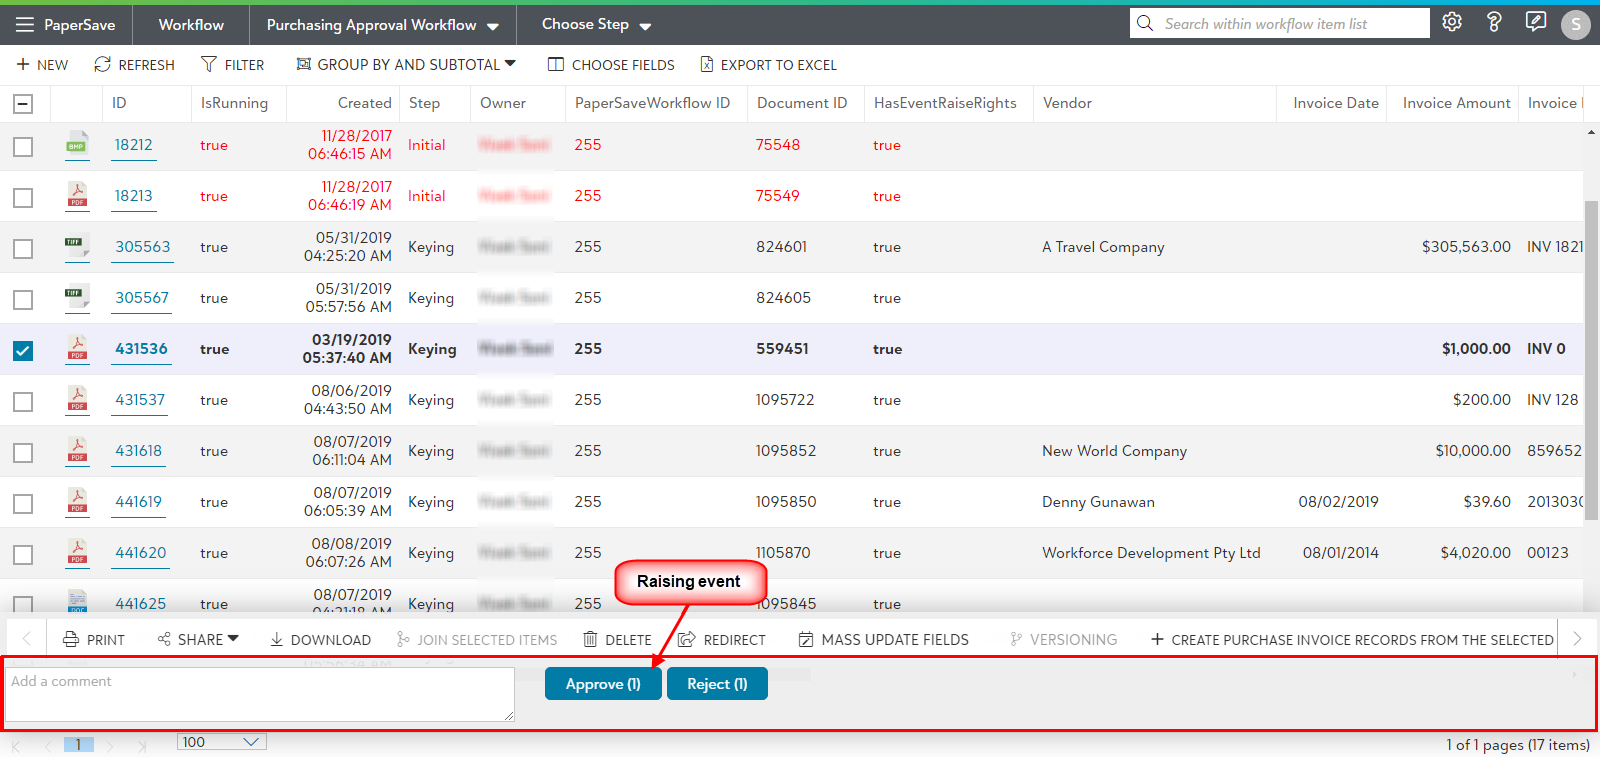Toggle the select-all header checkbox
This screenshot has width=1600, height=757.
23,104
